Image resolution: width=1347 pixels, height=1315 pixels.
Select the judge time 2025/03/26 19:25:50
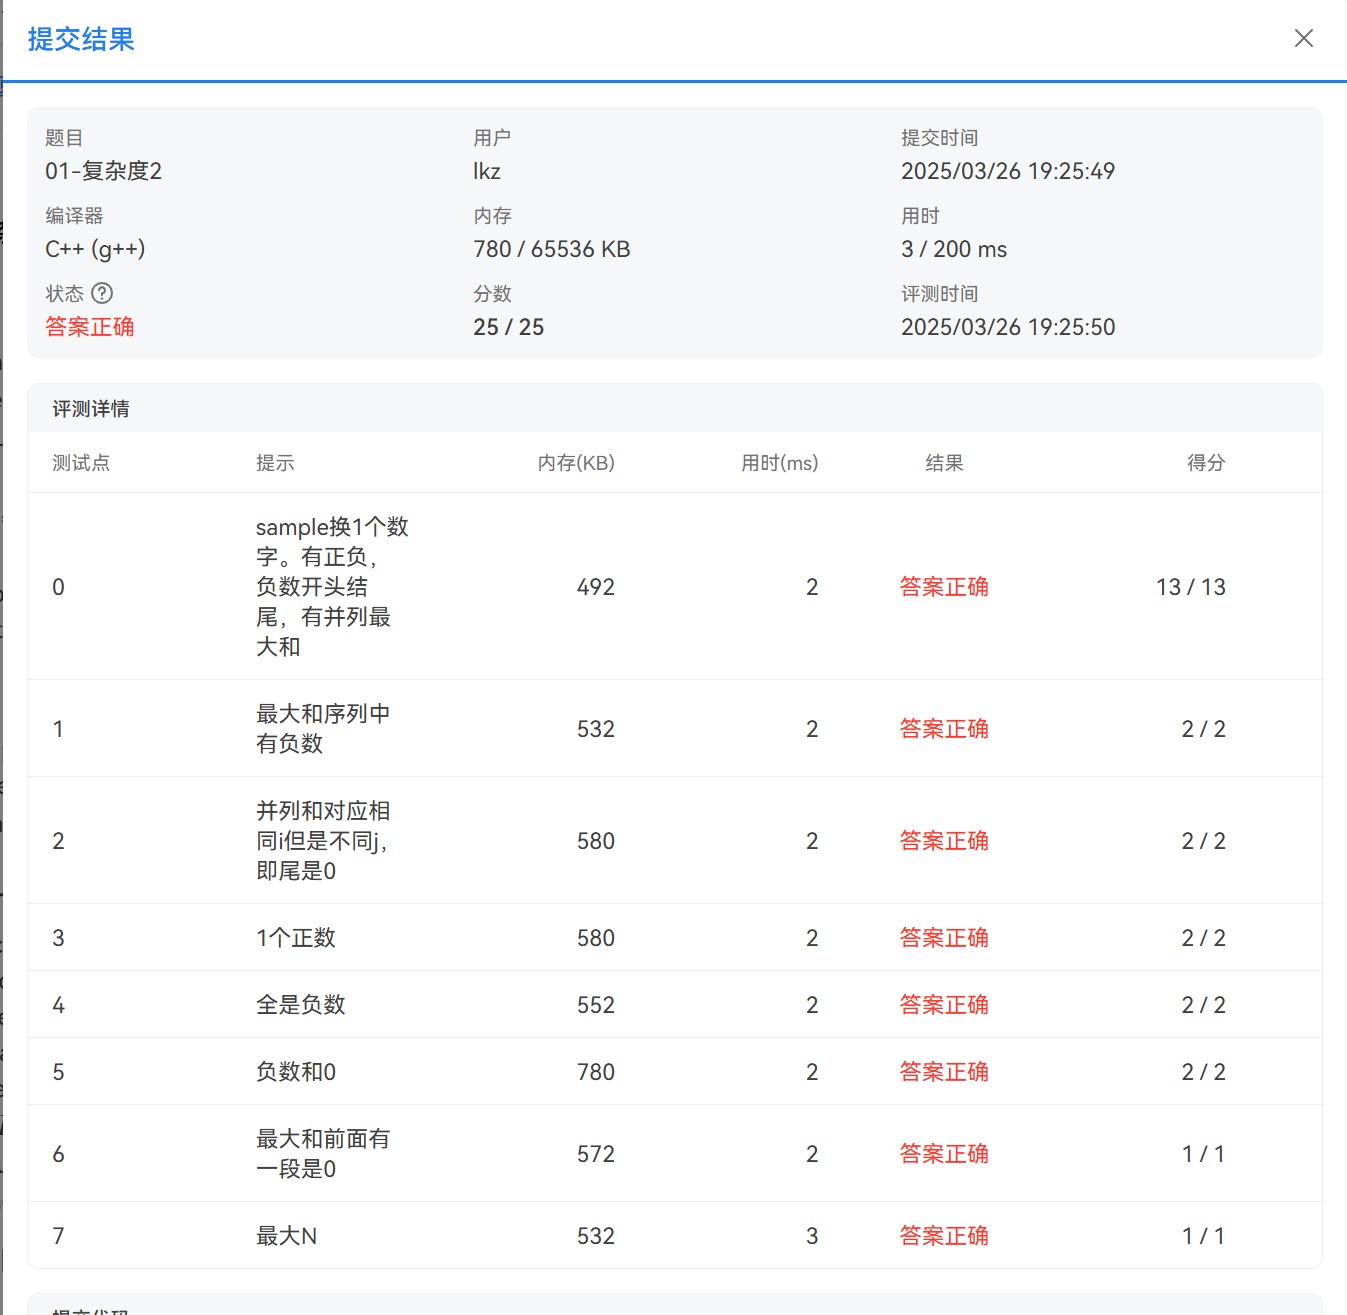(1008, 327)
